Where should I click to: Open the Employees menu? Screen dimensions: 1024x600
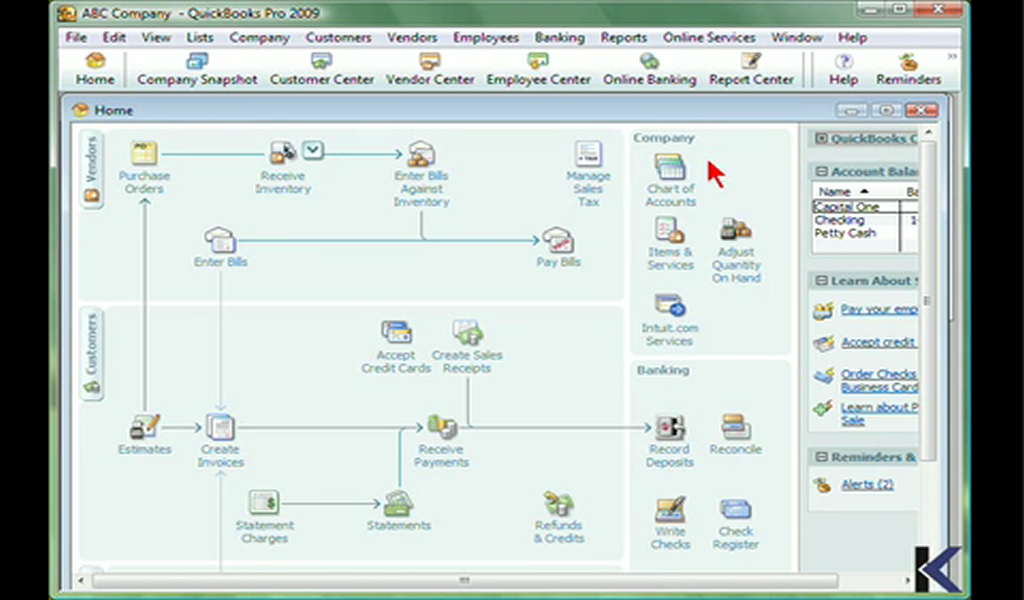(x=486, y=38)
